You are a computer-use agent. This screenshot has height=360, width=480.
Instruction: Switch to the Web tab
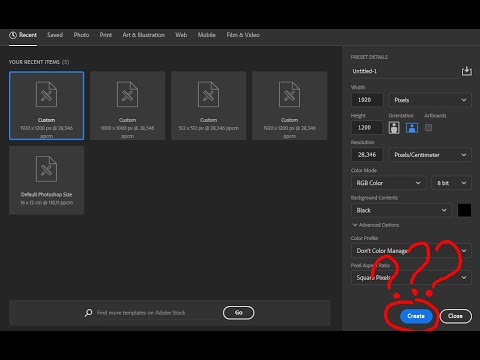tap(181, 35)
